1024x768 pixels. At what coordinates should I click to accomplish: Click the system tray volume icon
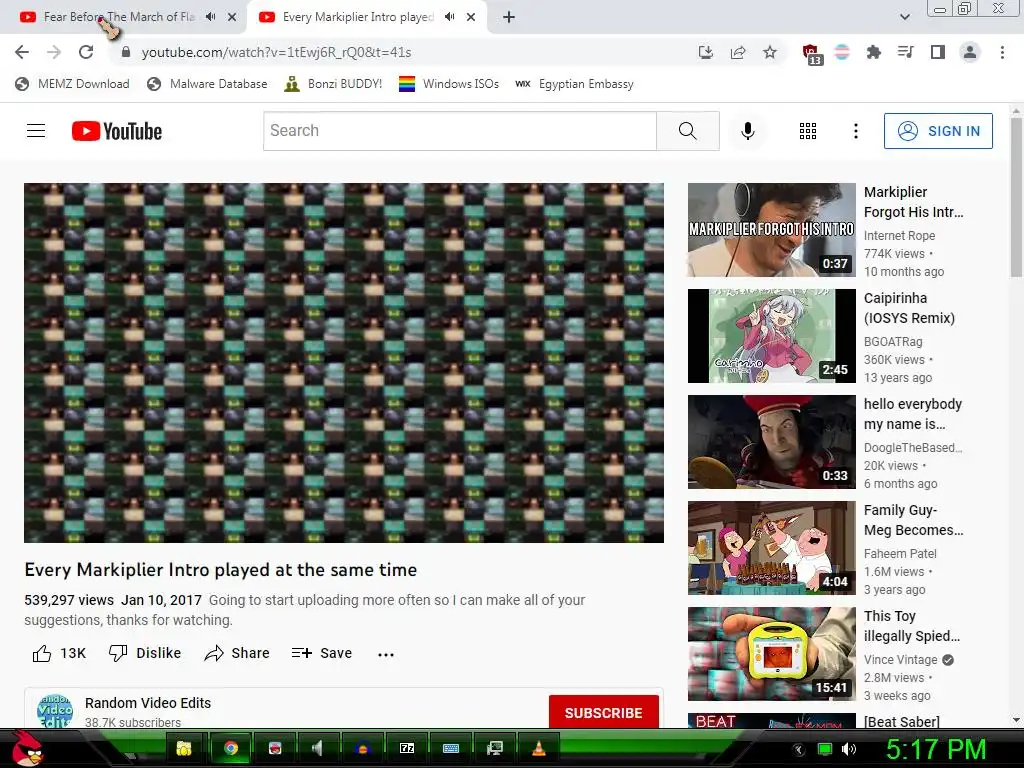point(849,749)
